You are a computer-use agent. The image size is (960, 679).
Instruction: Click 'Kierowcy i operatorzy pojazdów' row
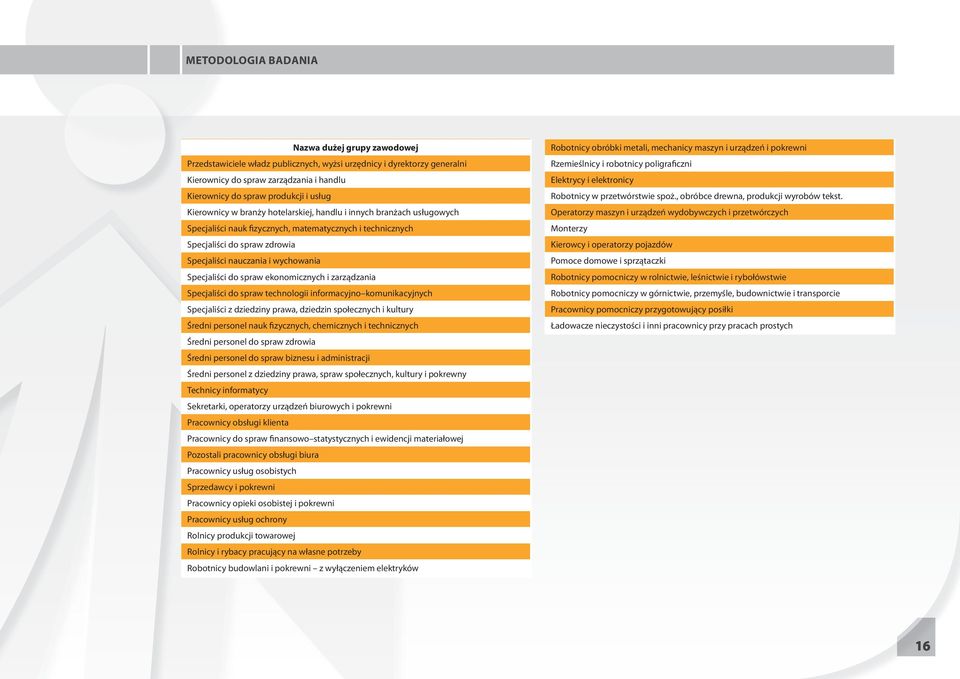(x=719, y=244)
